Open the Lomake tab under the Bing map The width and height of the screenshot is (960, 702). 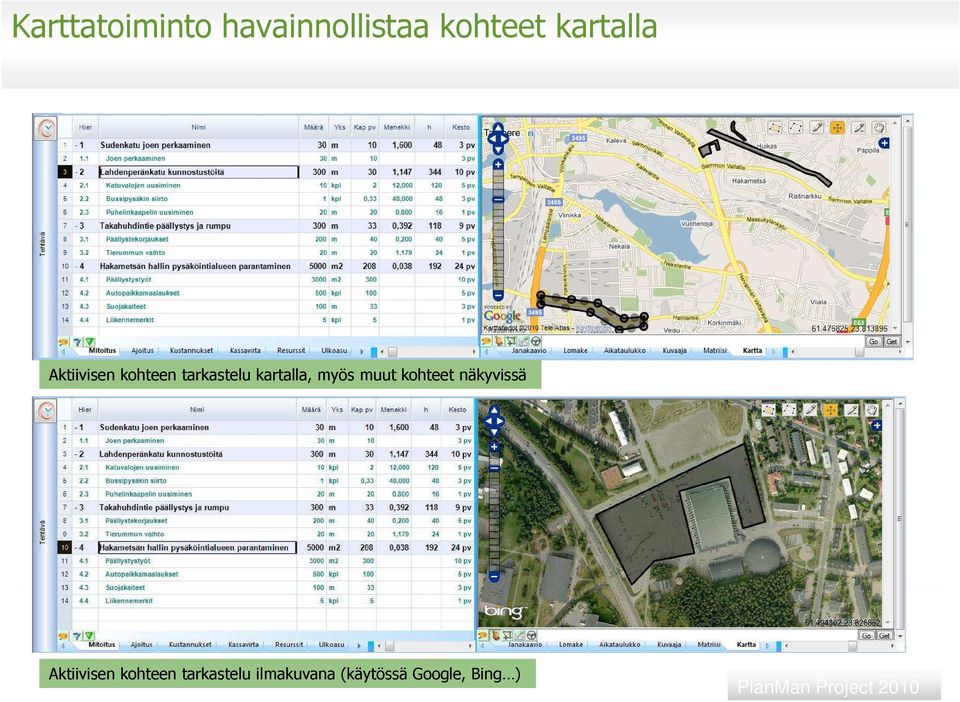pyautogui.click(x=571, y=644)
